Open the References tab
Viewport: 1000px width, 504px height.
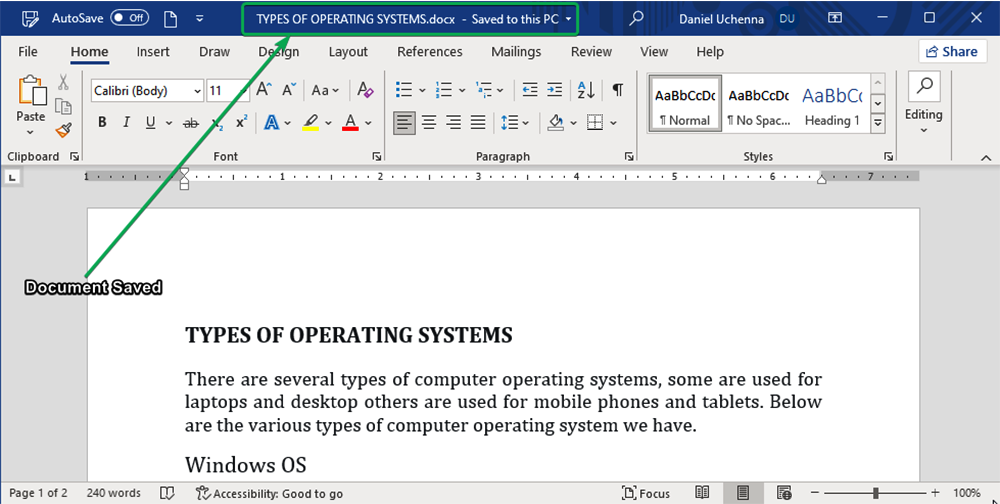(430, 52)
